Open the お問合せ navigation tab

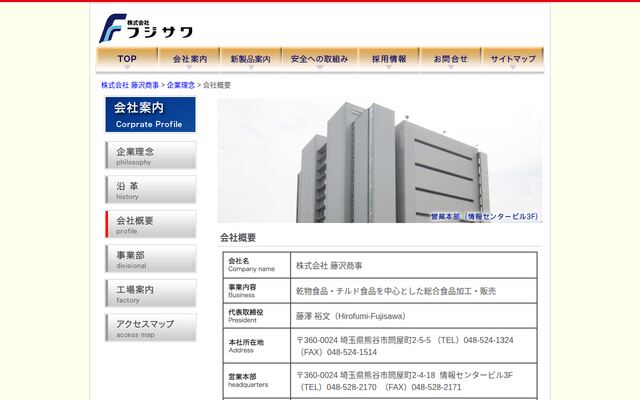click(x=450, y=59)
